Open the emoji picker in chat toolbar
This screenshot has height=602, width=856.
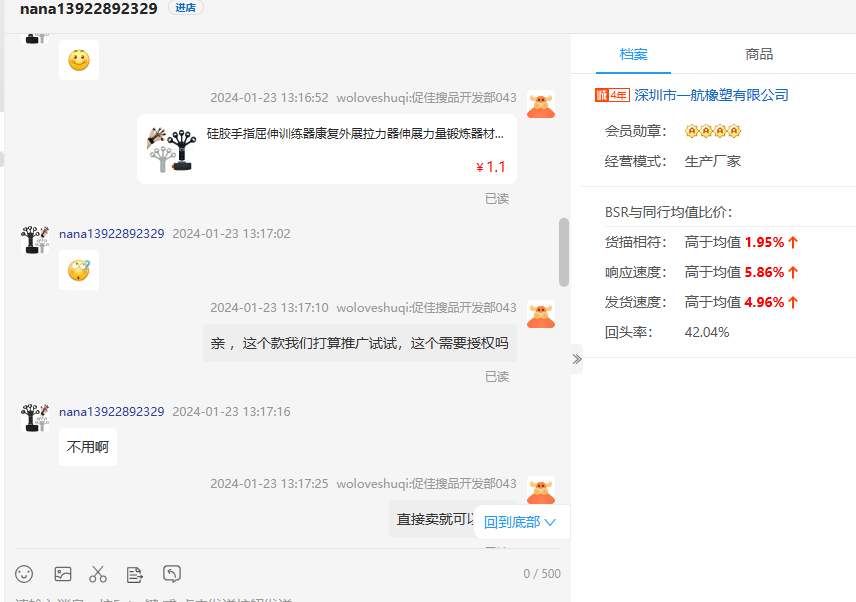pos(24,574)
